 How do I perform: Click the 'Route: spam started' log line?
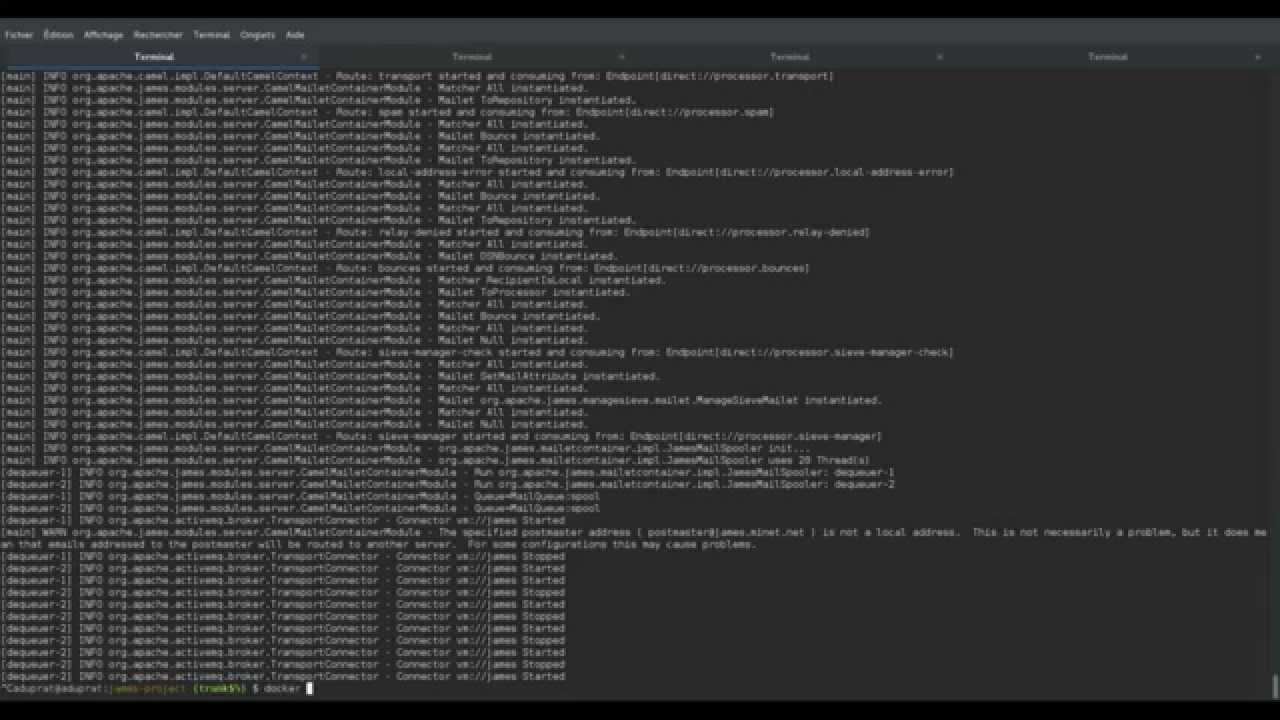pos(388,113)
